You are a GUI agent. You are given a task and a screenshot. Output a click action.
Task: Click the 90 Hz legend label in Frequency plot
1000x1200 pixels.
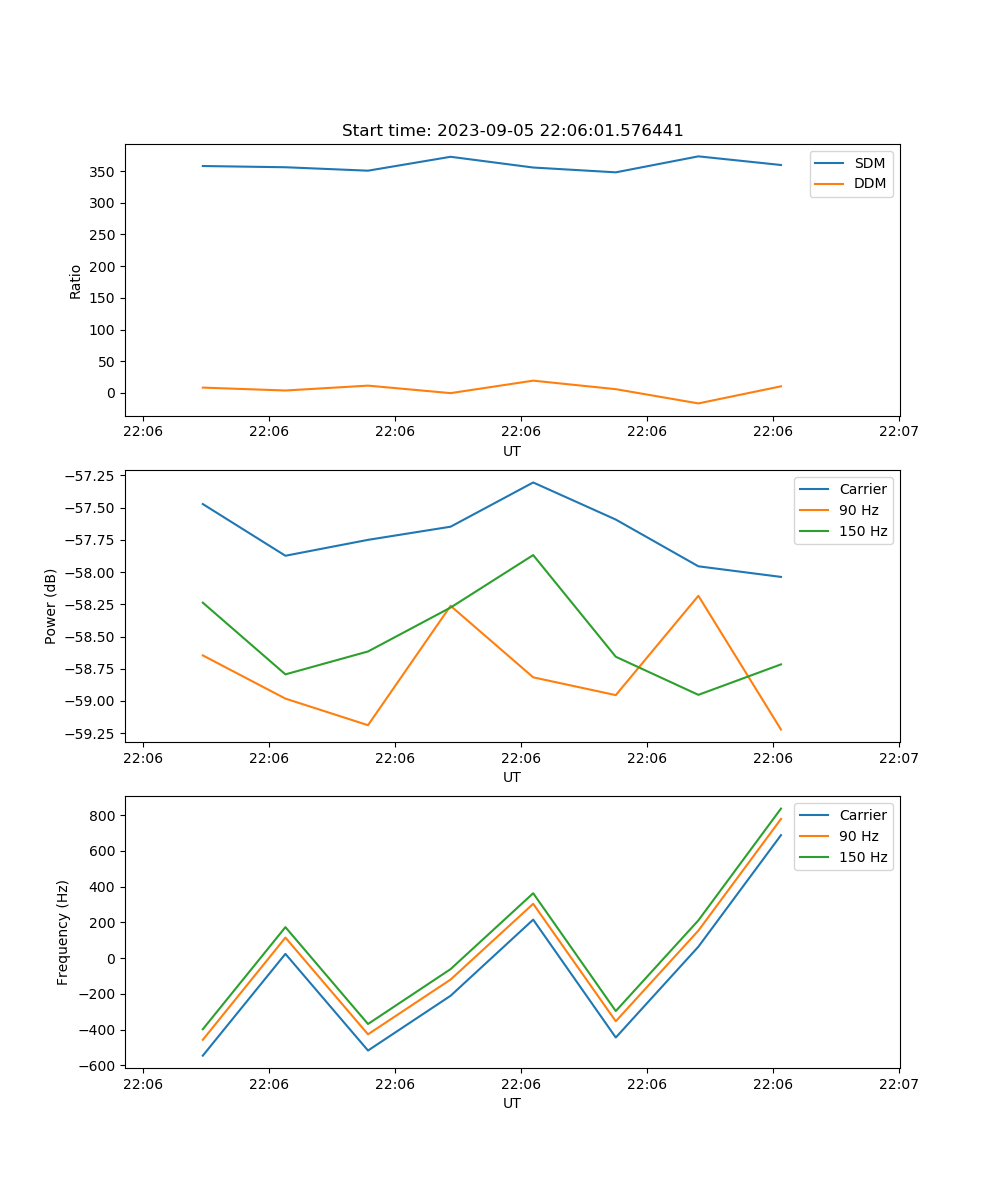(x=858, y=836)
